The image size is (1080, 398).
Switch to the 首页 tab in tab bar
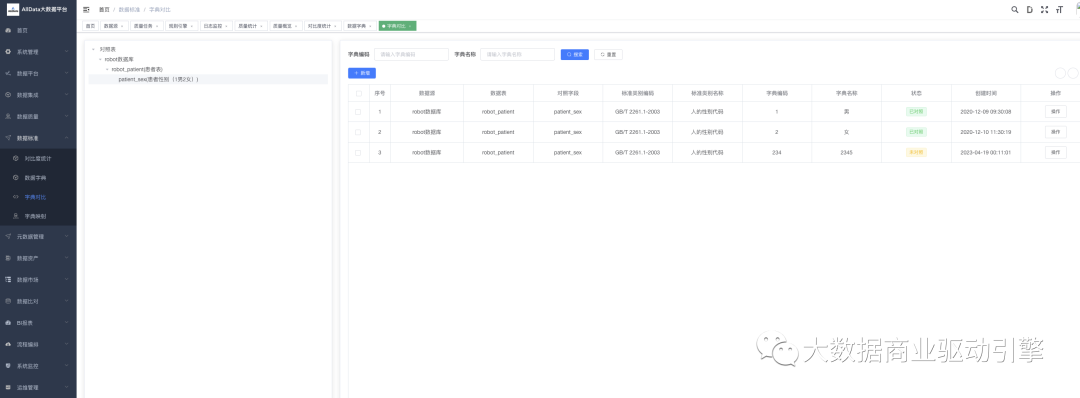[90, 25]
